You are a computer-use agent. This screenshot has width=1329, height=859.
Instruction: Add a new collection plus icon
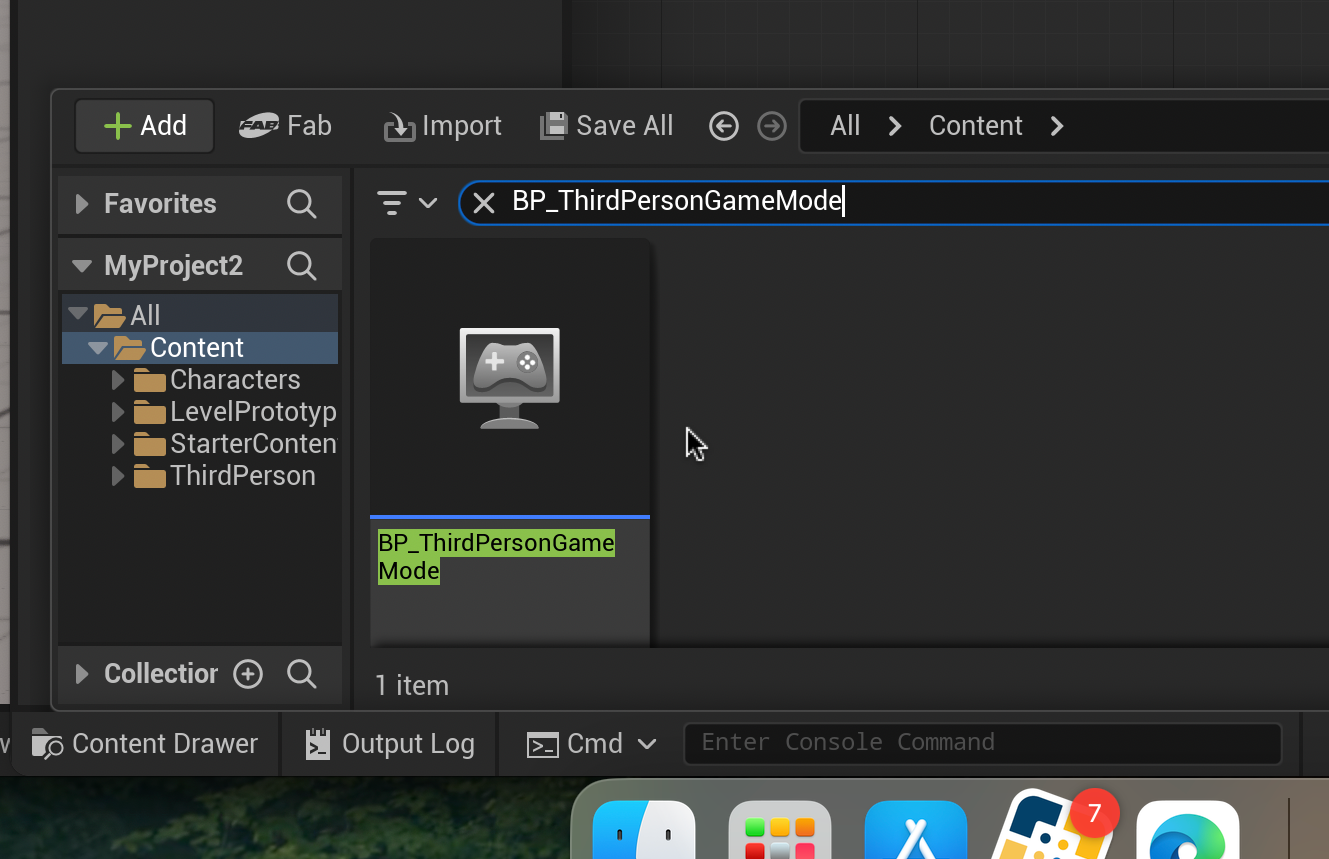point(248,674)
